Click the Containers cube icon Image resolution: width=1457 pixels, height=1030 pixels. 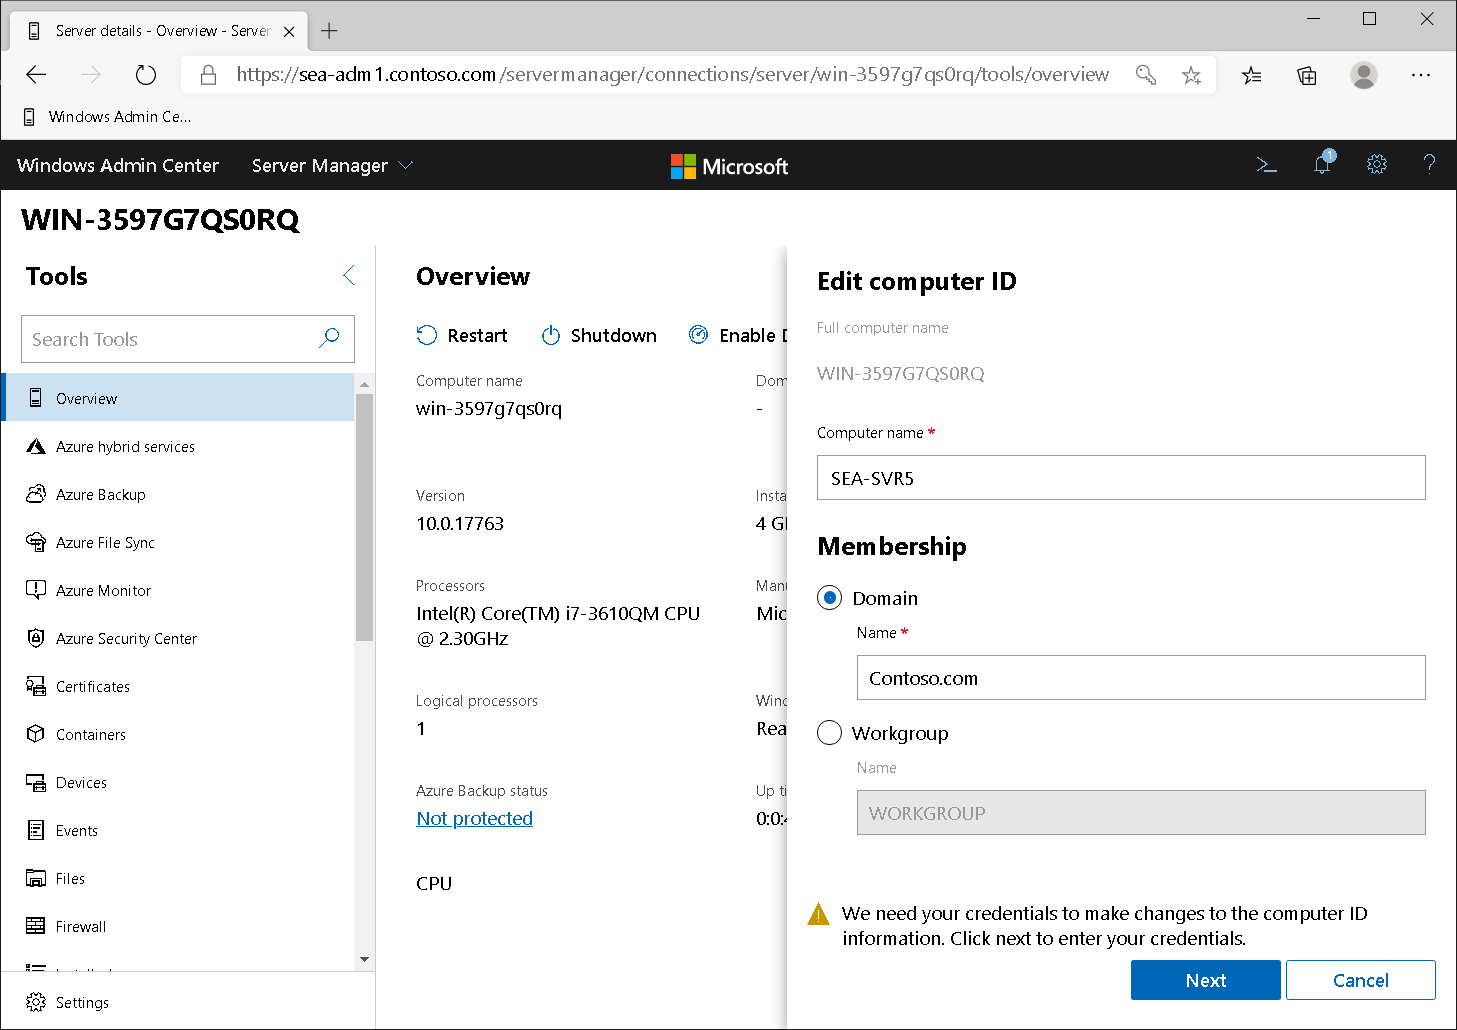(x=36, y=734)
